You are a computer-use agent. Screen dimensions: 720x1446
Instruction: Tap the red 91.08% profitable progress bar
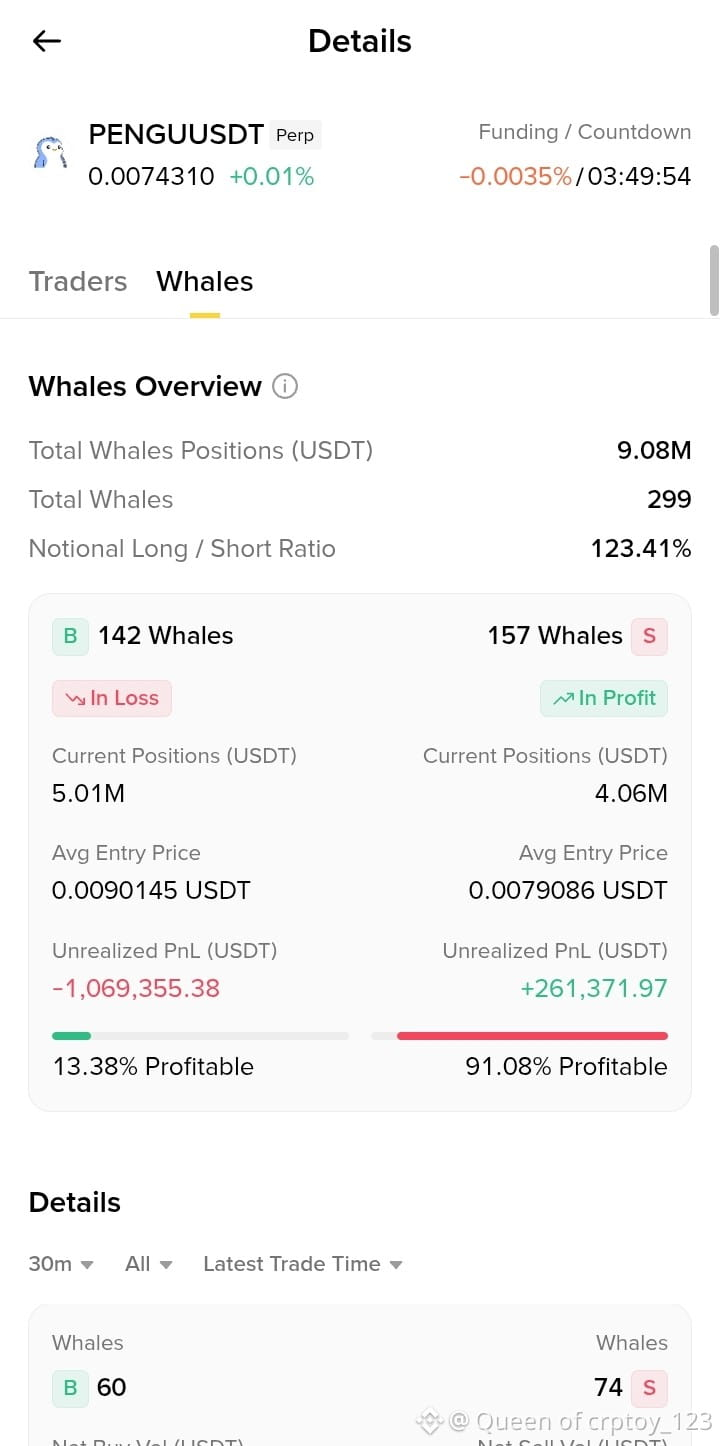tap(519, 1036)
